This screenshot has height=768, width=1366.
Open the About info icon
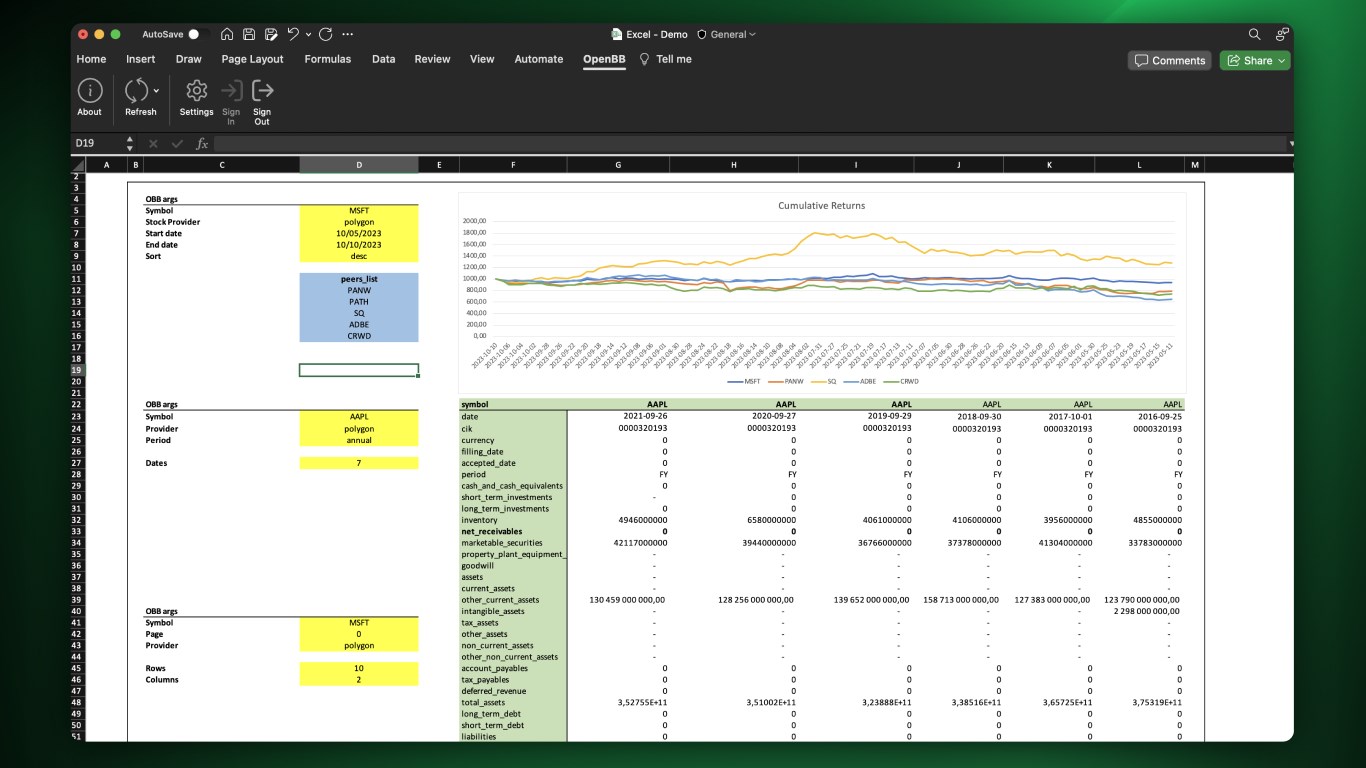pyautogui.click(x=90, y=91)
